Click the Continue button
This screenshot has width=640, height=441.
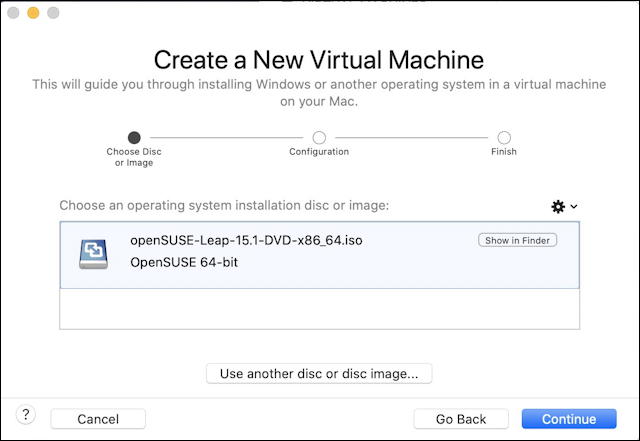click(569, 419)
